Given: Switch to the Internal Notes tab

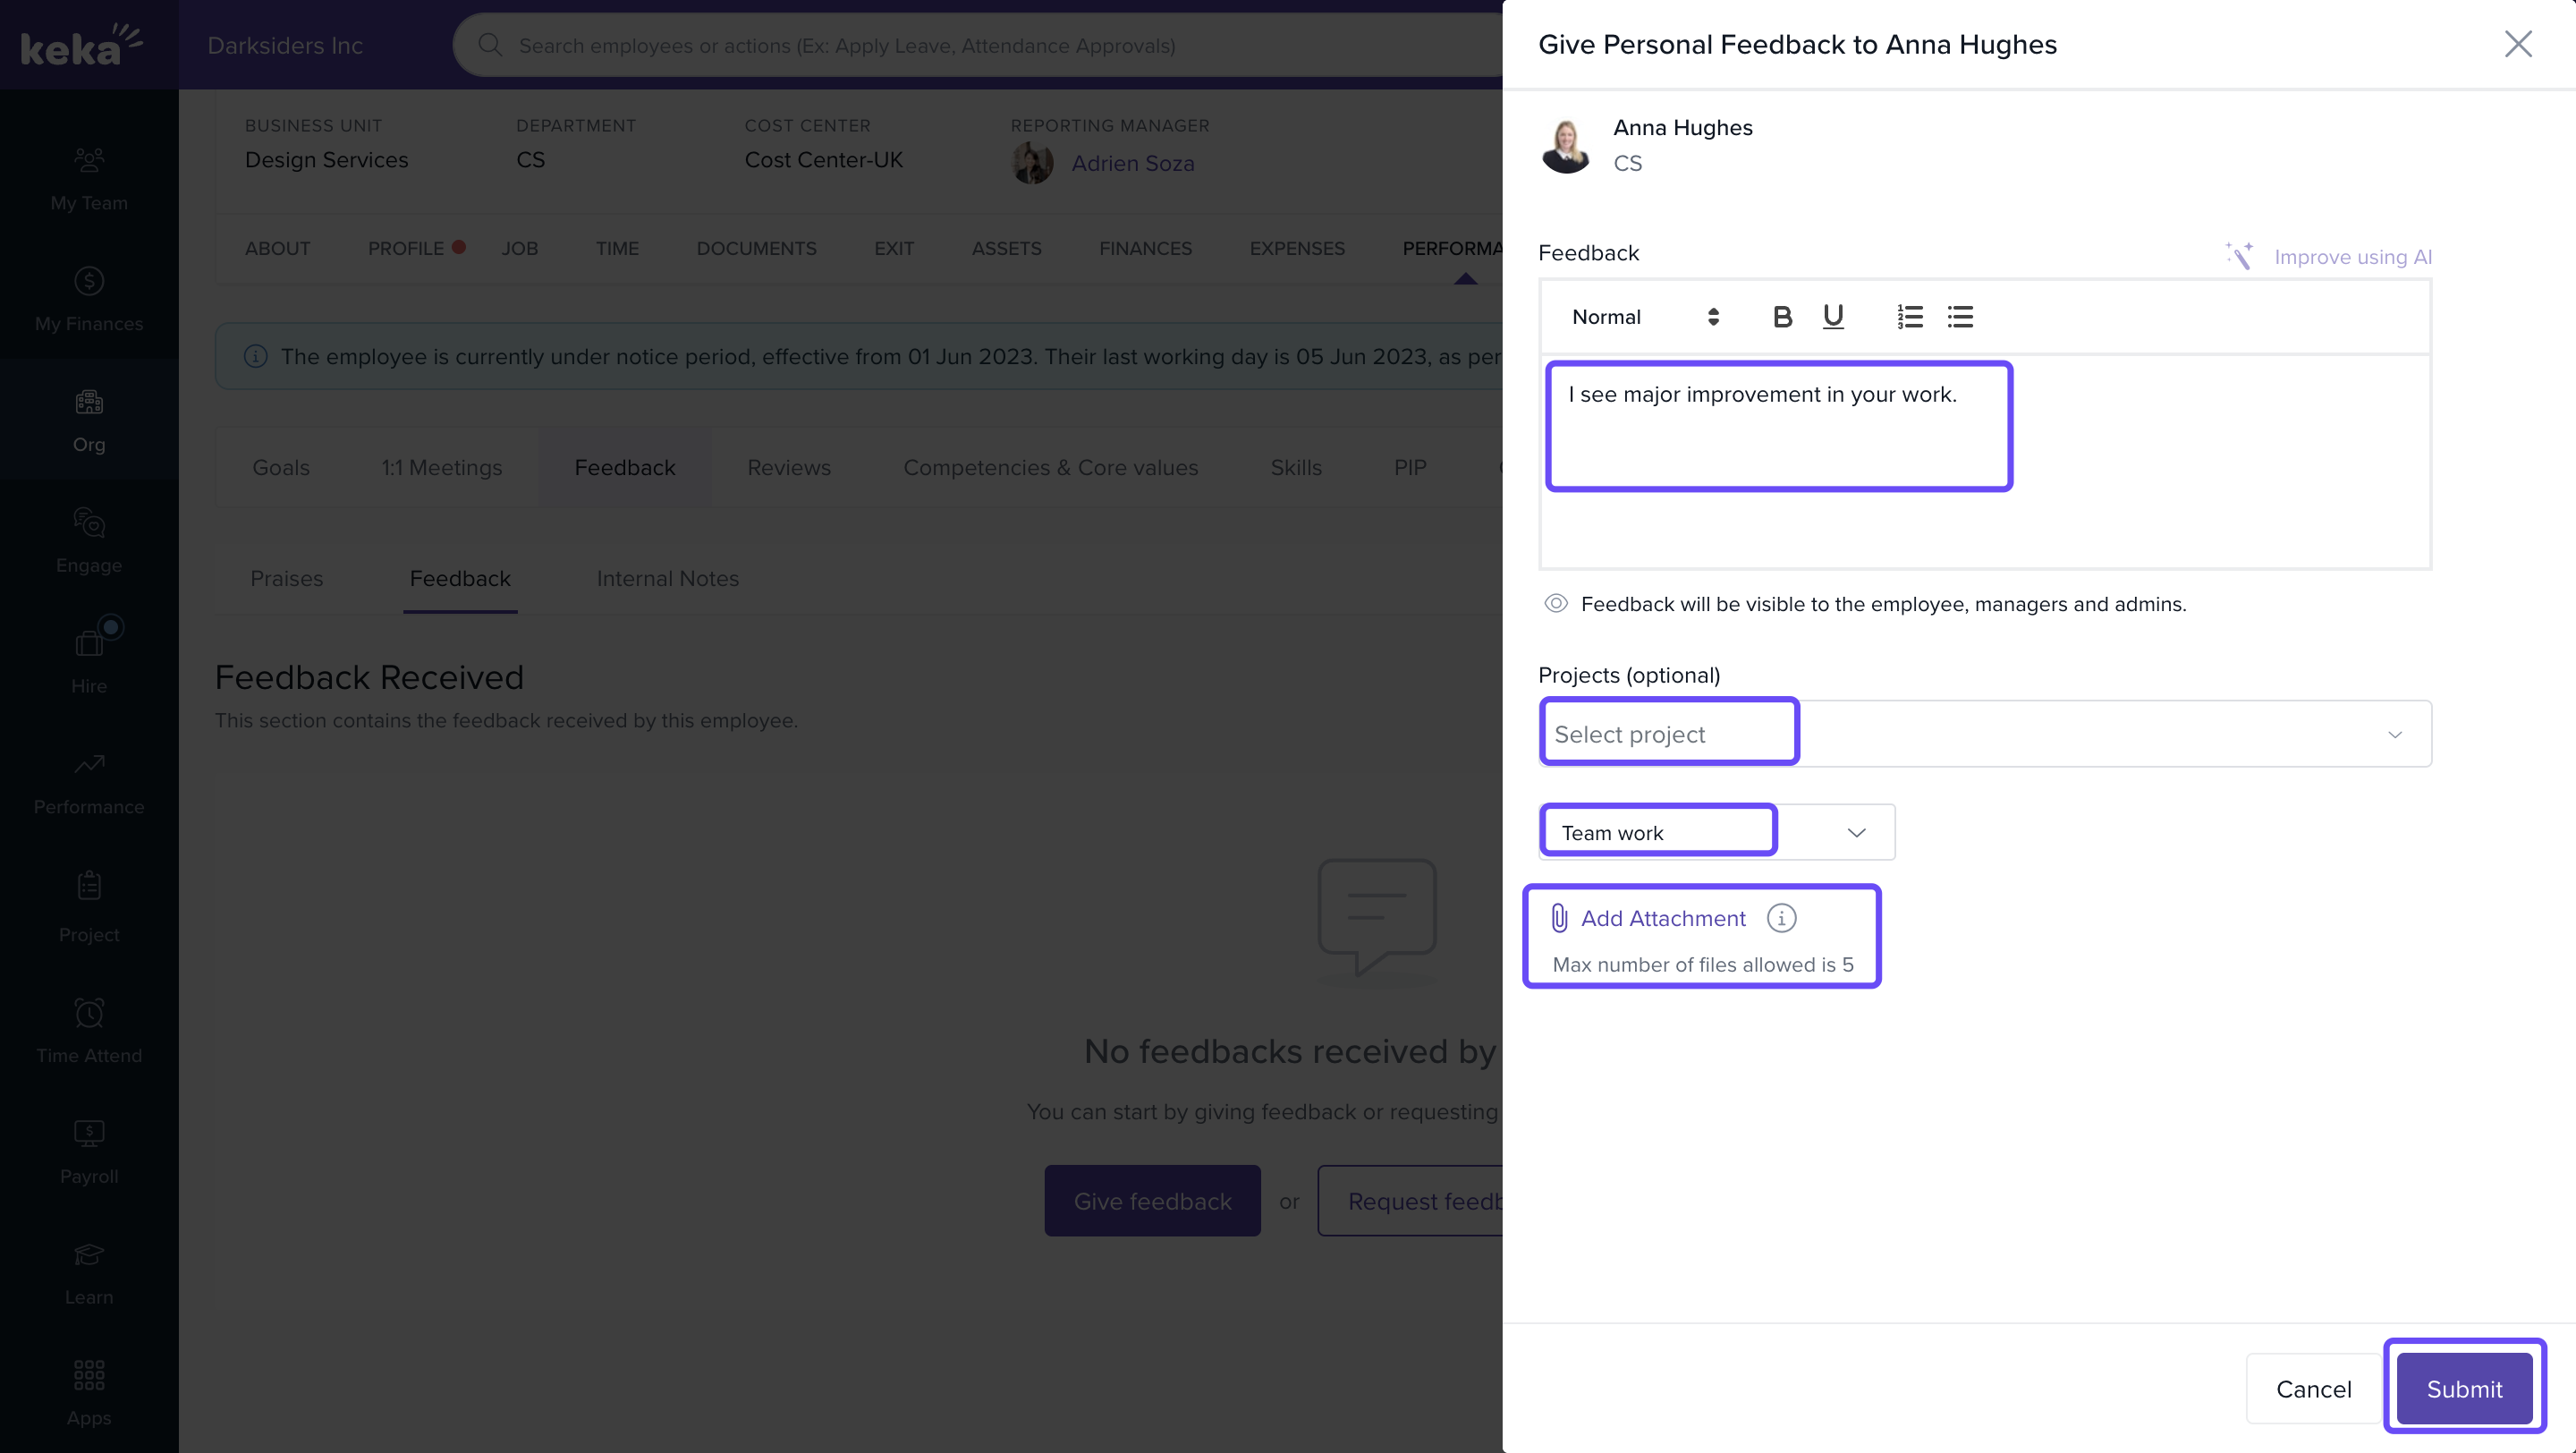Looking at the screenshot, I should [x=667, y=578].
